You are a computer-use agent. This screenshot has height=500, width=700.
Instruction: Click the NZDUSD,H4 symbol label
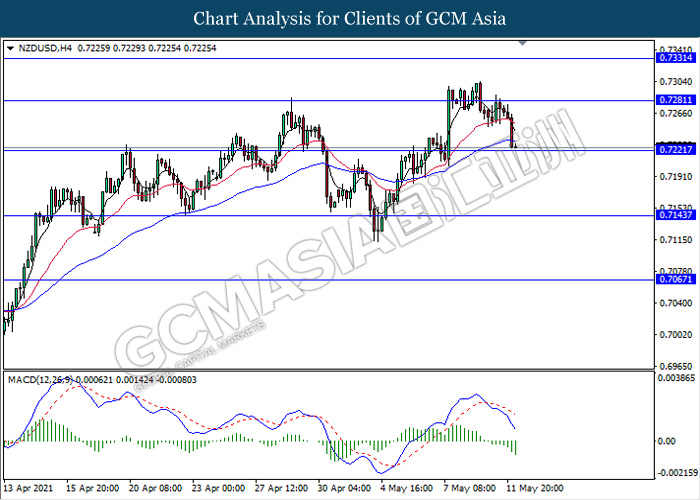[x=45, y=48]
